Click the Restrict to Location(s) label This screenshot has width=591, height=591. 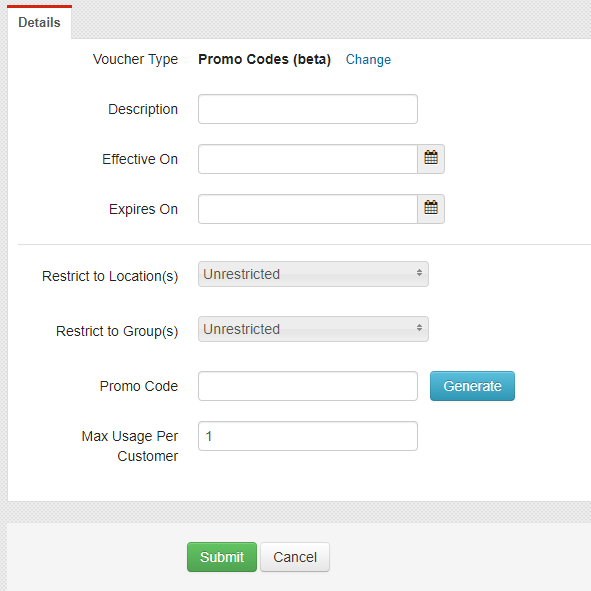pos(110,276)
